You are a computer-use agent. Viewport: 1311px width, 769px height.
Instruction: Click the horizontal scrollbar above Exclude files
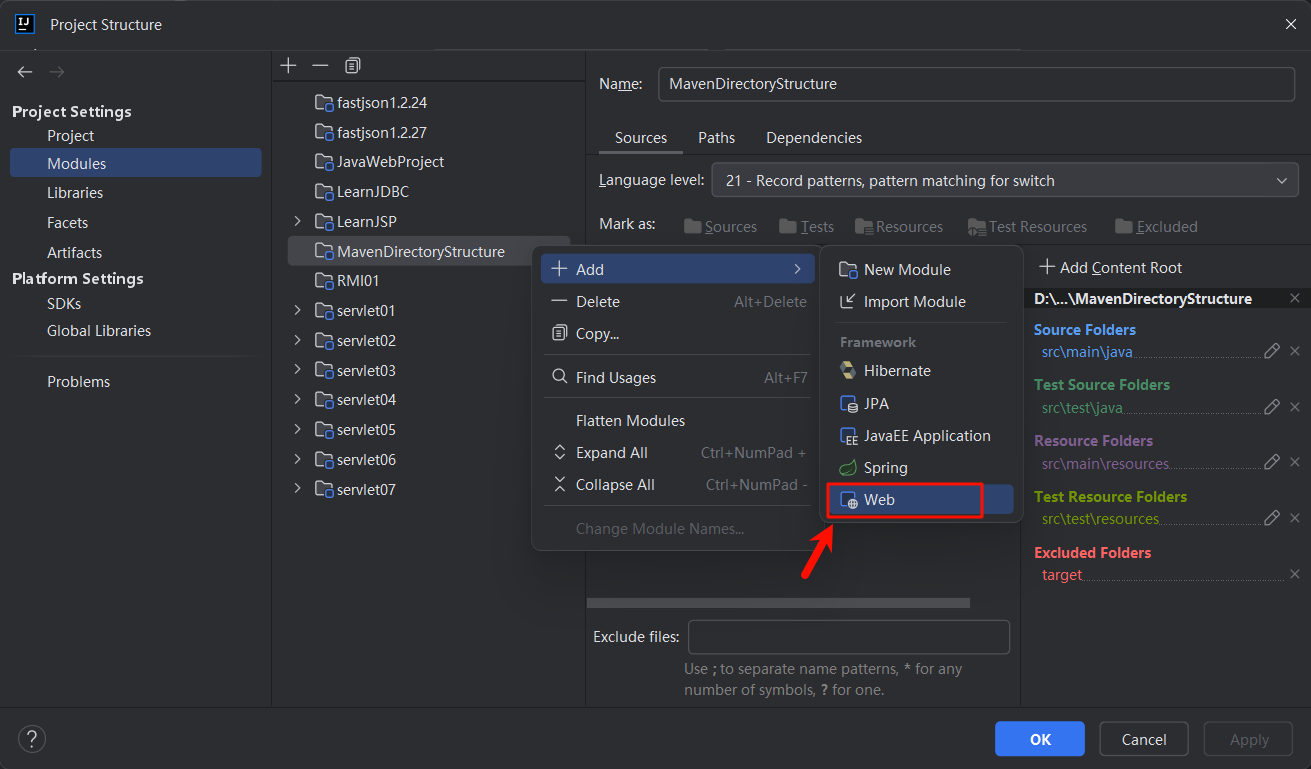[x=778, y=603]
